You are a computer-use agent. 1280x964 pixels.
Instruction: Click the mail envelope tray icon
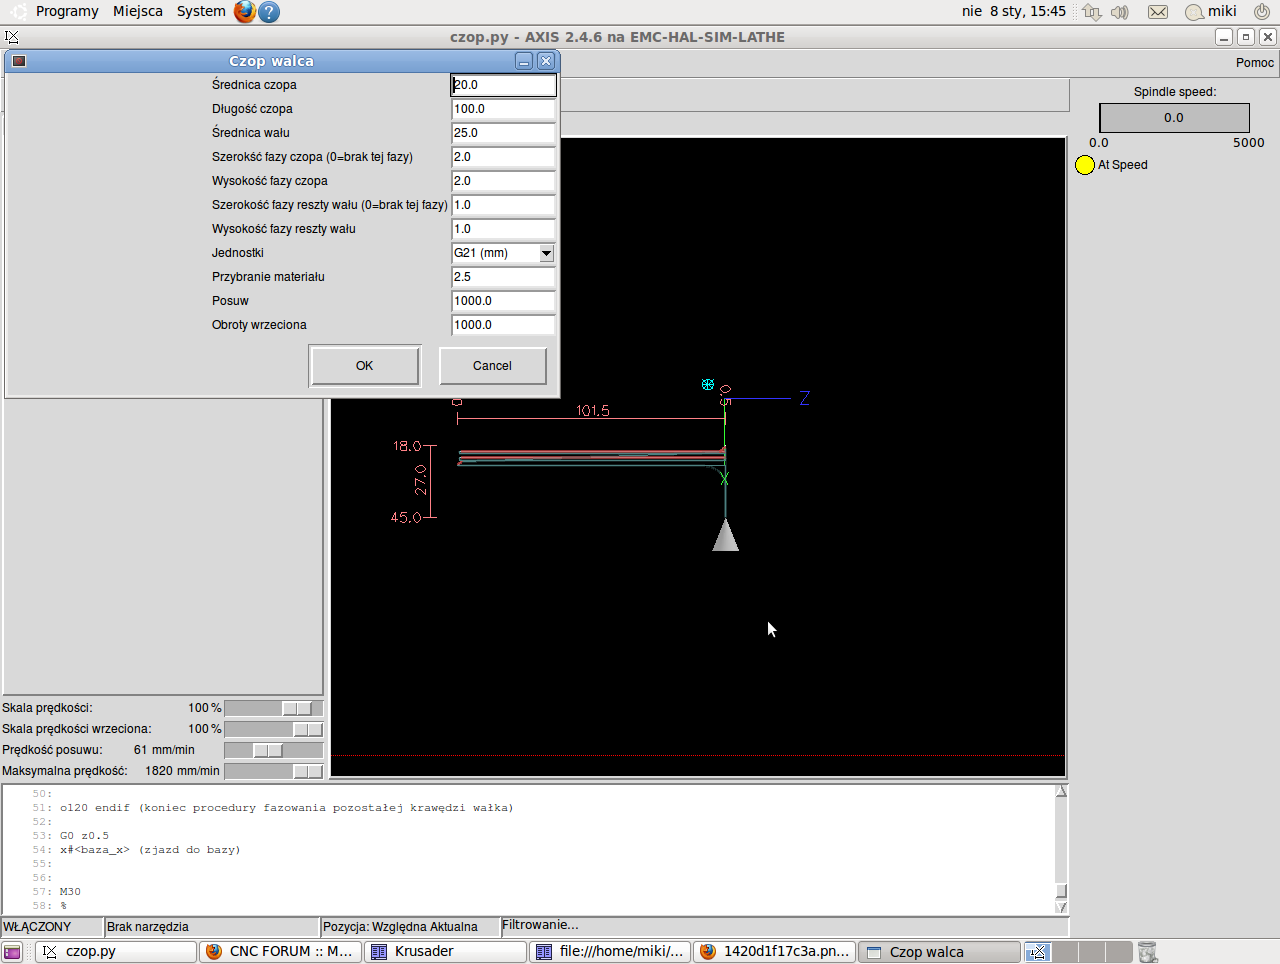click(1157, 12)
